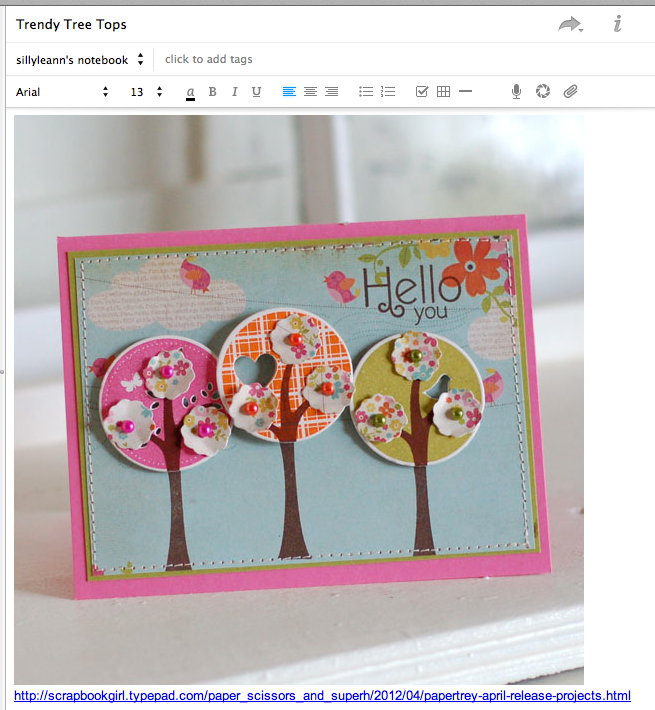
Task: Open the font size 13 dropdown
Action: click(146, 92)
